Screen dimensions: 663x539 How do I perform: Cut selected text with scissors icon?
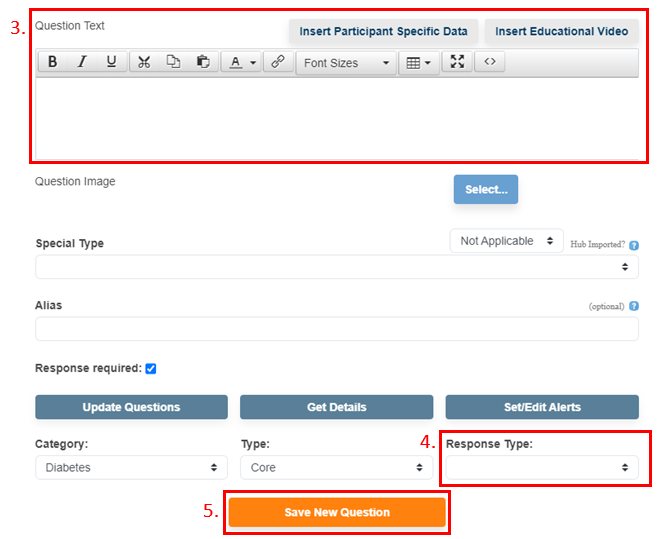(x=144, y=62)
